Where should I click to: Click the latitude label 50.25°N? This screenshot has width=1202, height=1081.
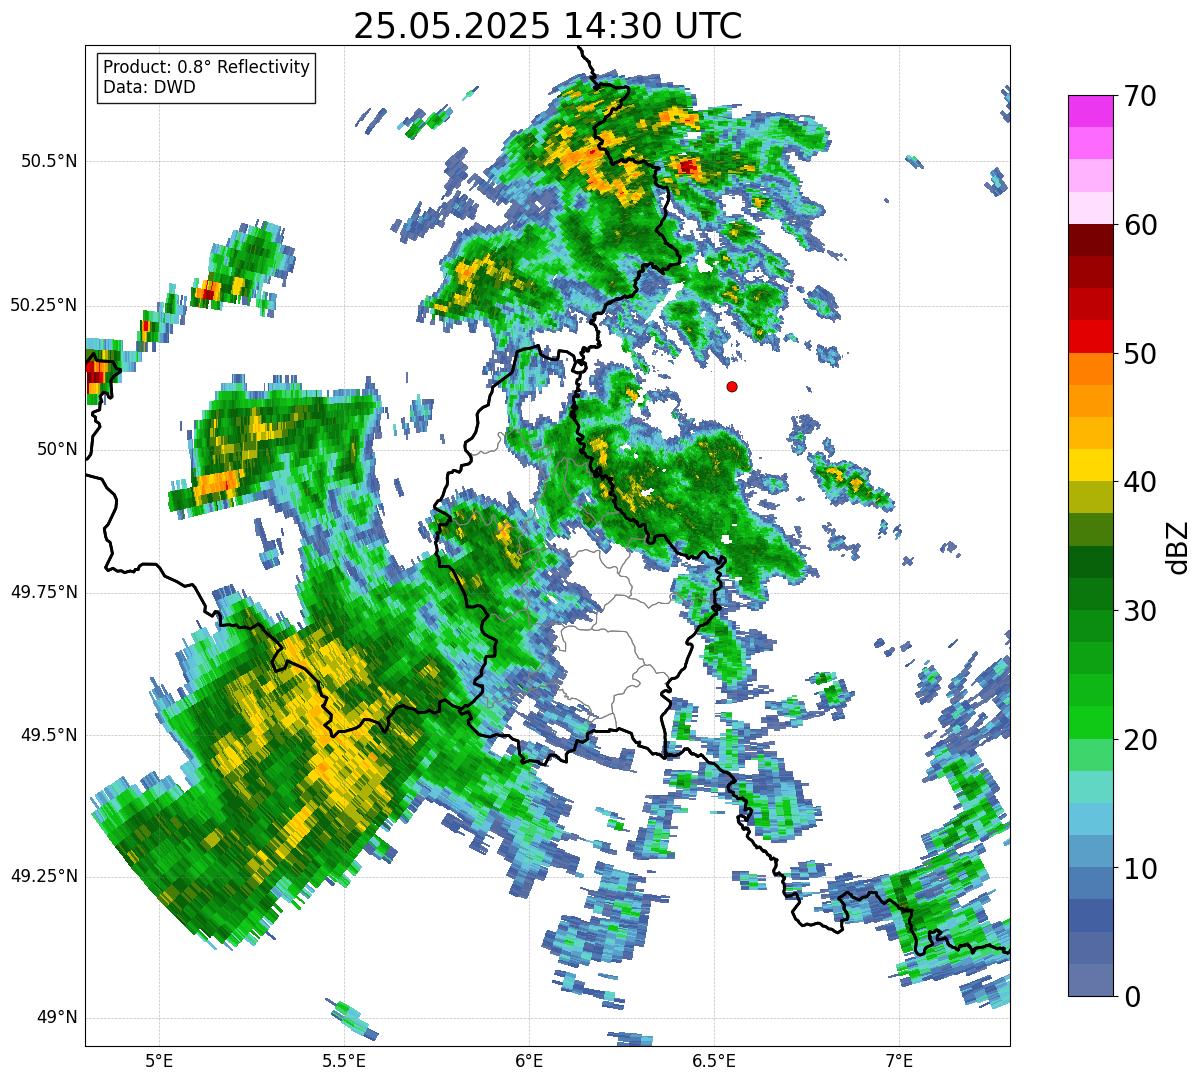coord(44,305)
